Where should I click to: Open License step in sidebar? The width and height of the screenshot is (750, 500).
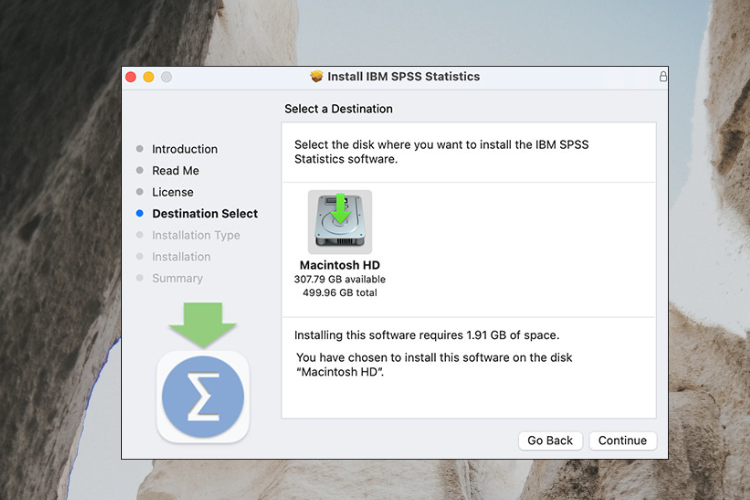[173, 192]
